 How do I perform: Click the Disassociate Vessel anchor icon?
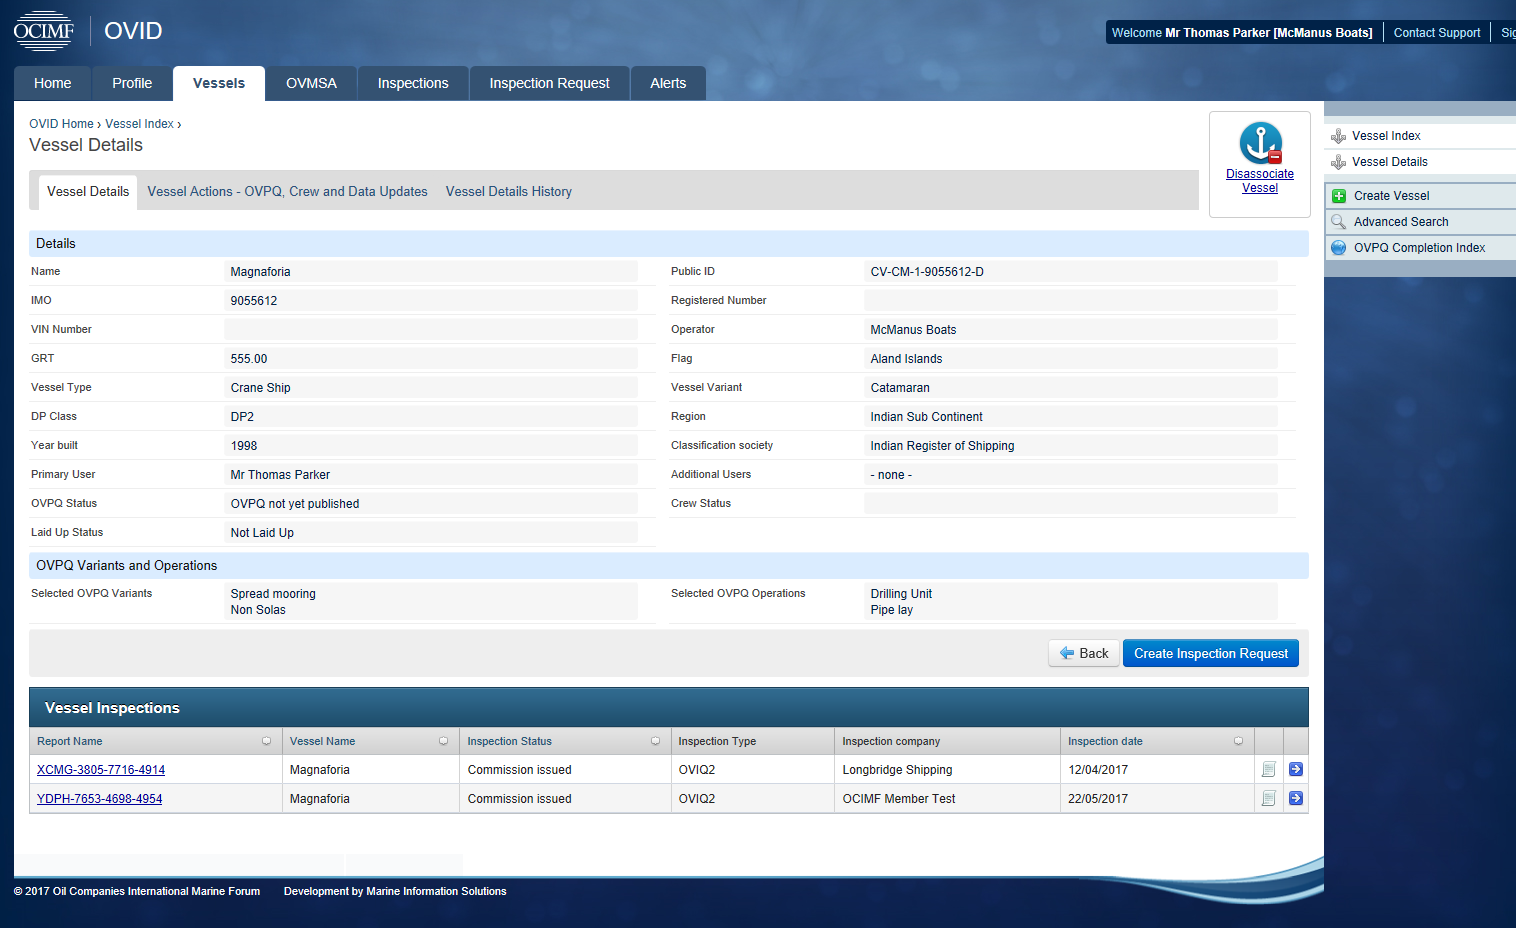click(1259, 143)
